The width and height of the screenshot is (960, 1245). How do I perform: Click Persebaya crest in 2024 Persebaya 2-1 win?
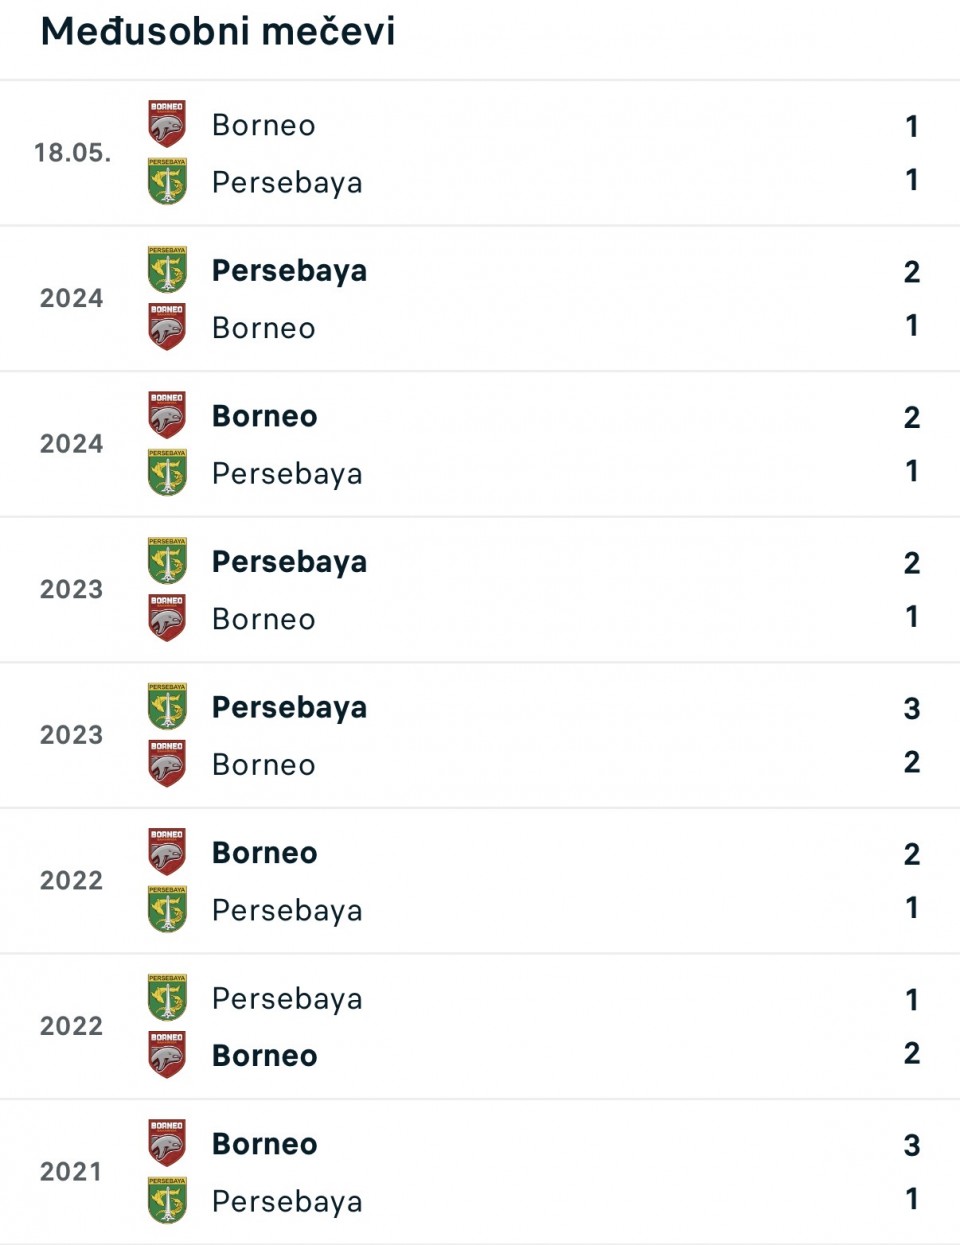[x=167, y=270]
